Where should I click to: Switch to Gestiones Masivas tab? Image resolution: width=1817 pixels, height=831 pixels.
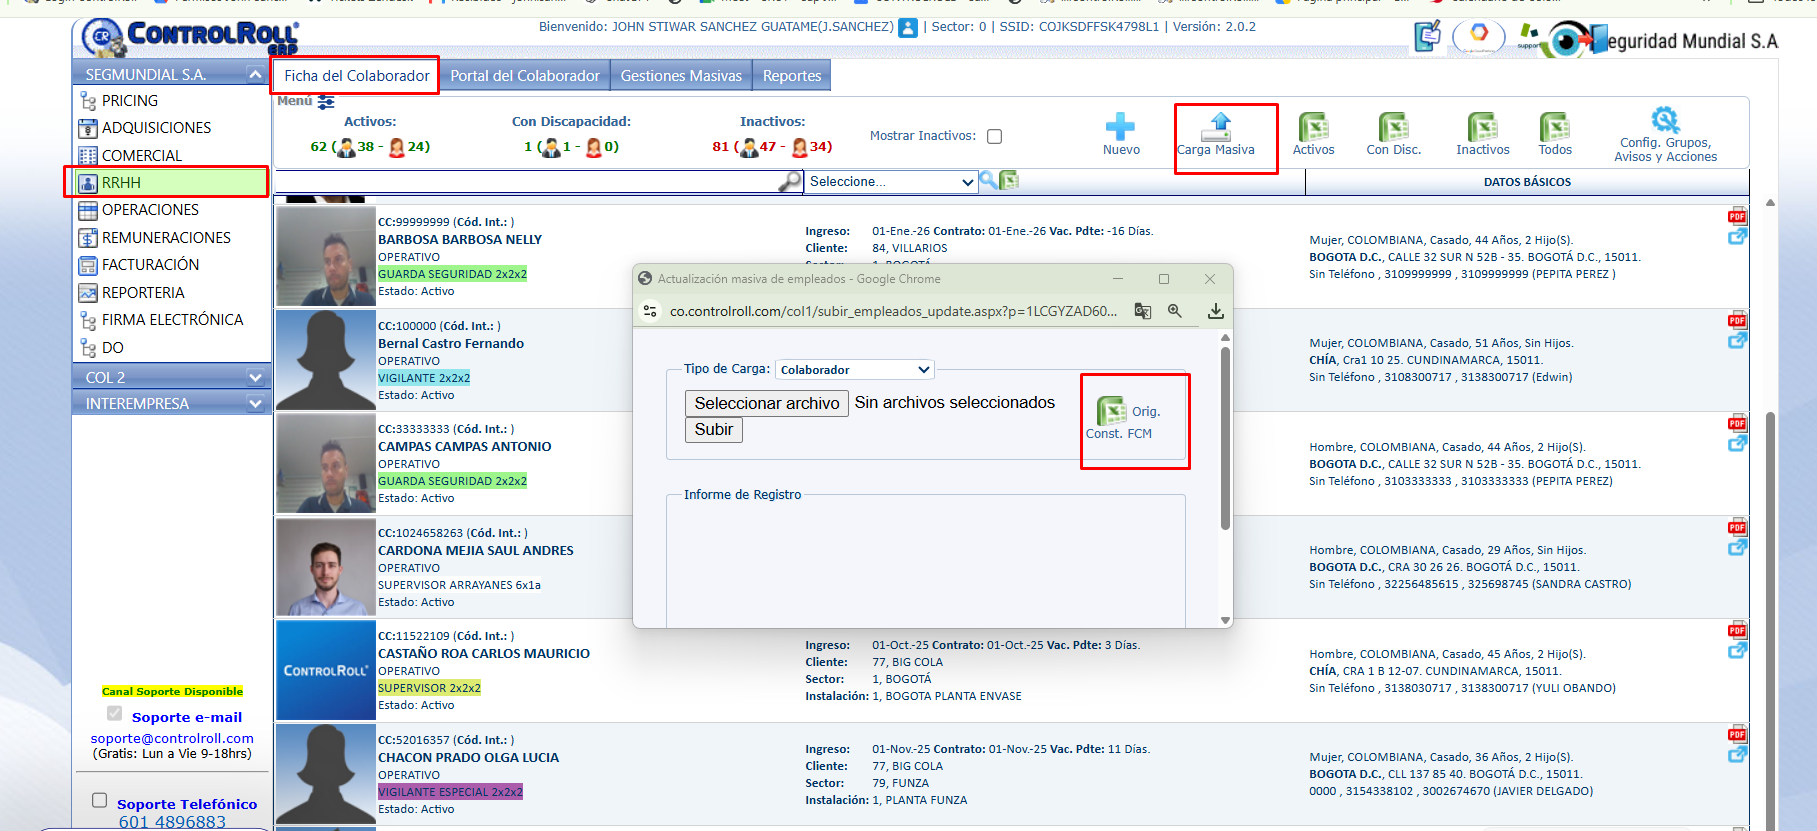coord(681,76)
